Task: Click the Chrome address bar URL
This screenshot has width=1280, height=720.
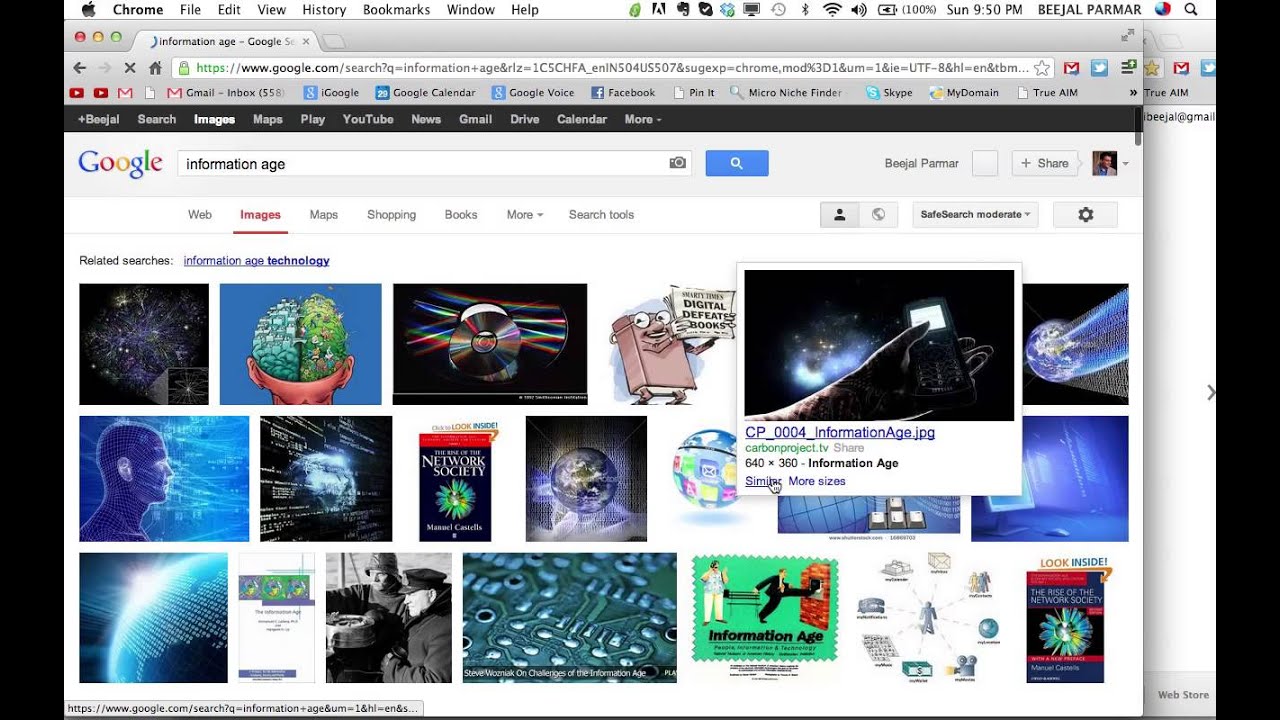Action: 613,68
